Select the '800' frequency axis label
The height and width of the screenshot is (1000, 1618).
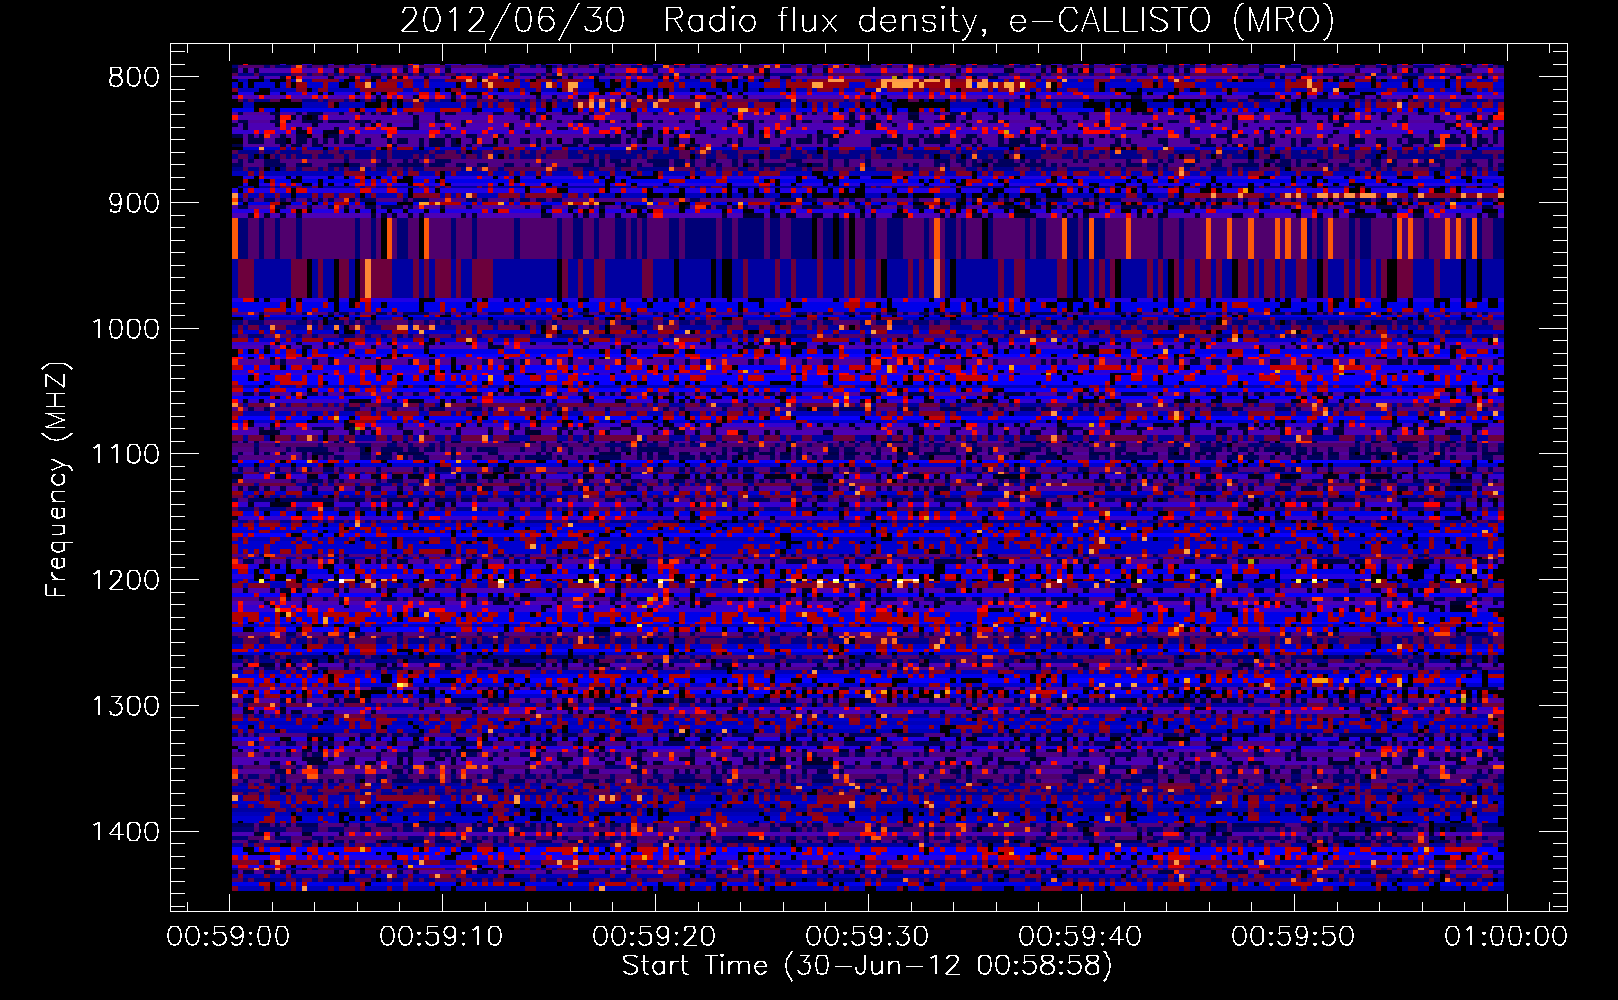point(134,78)
